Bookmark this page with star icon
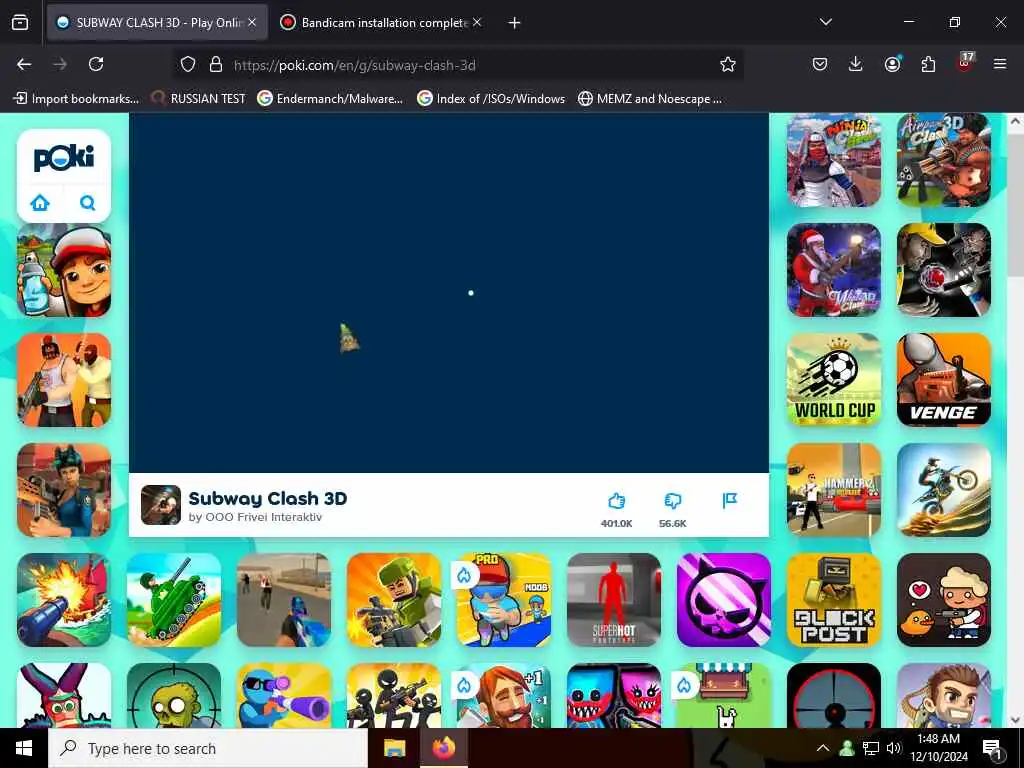The image size is (1024, 768). [728, 64]
